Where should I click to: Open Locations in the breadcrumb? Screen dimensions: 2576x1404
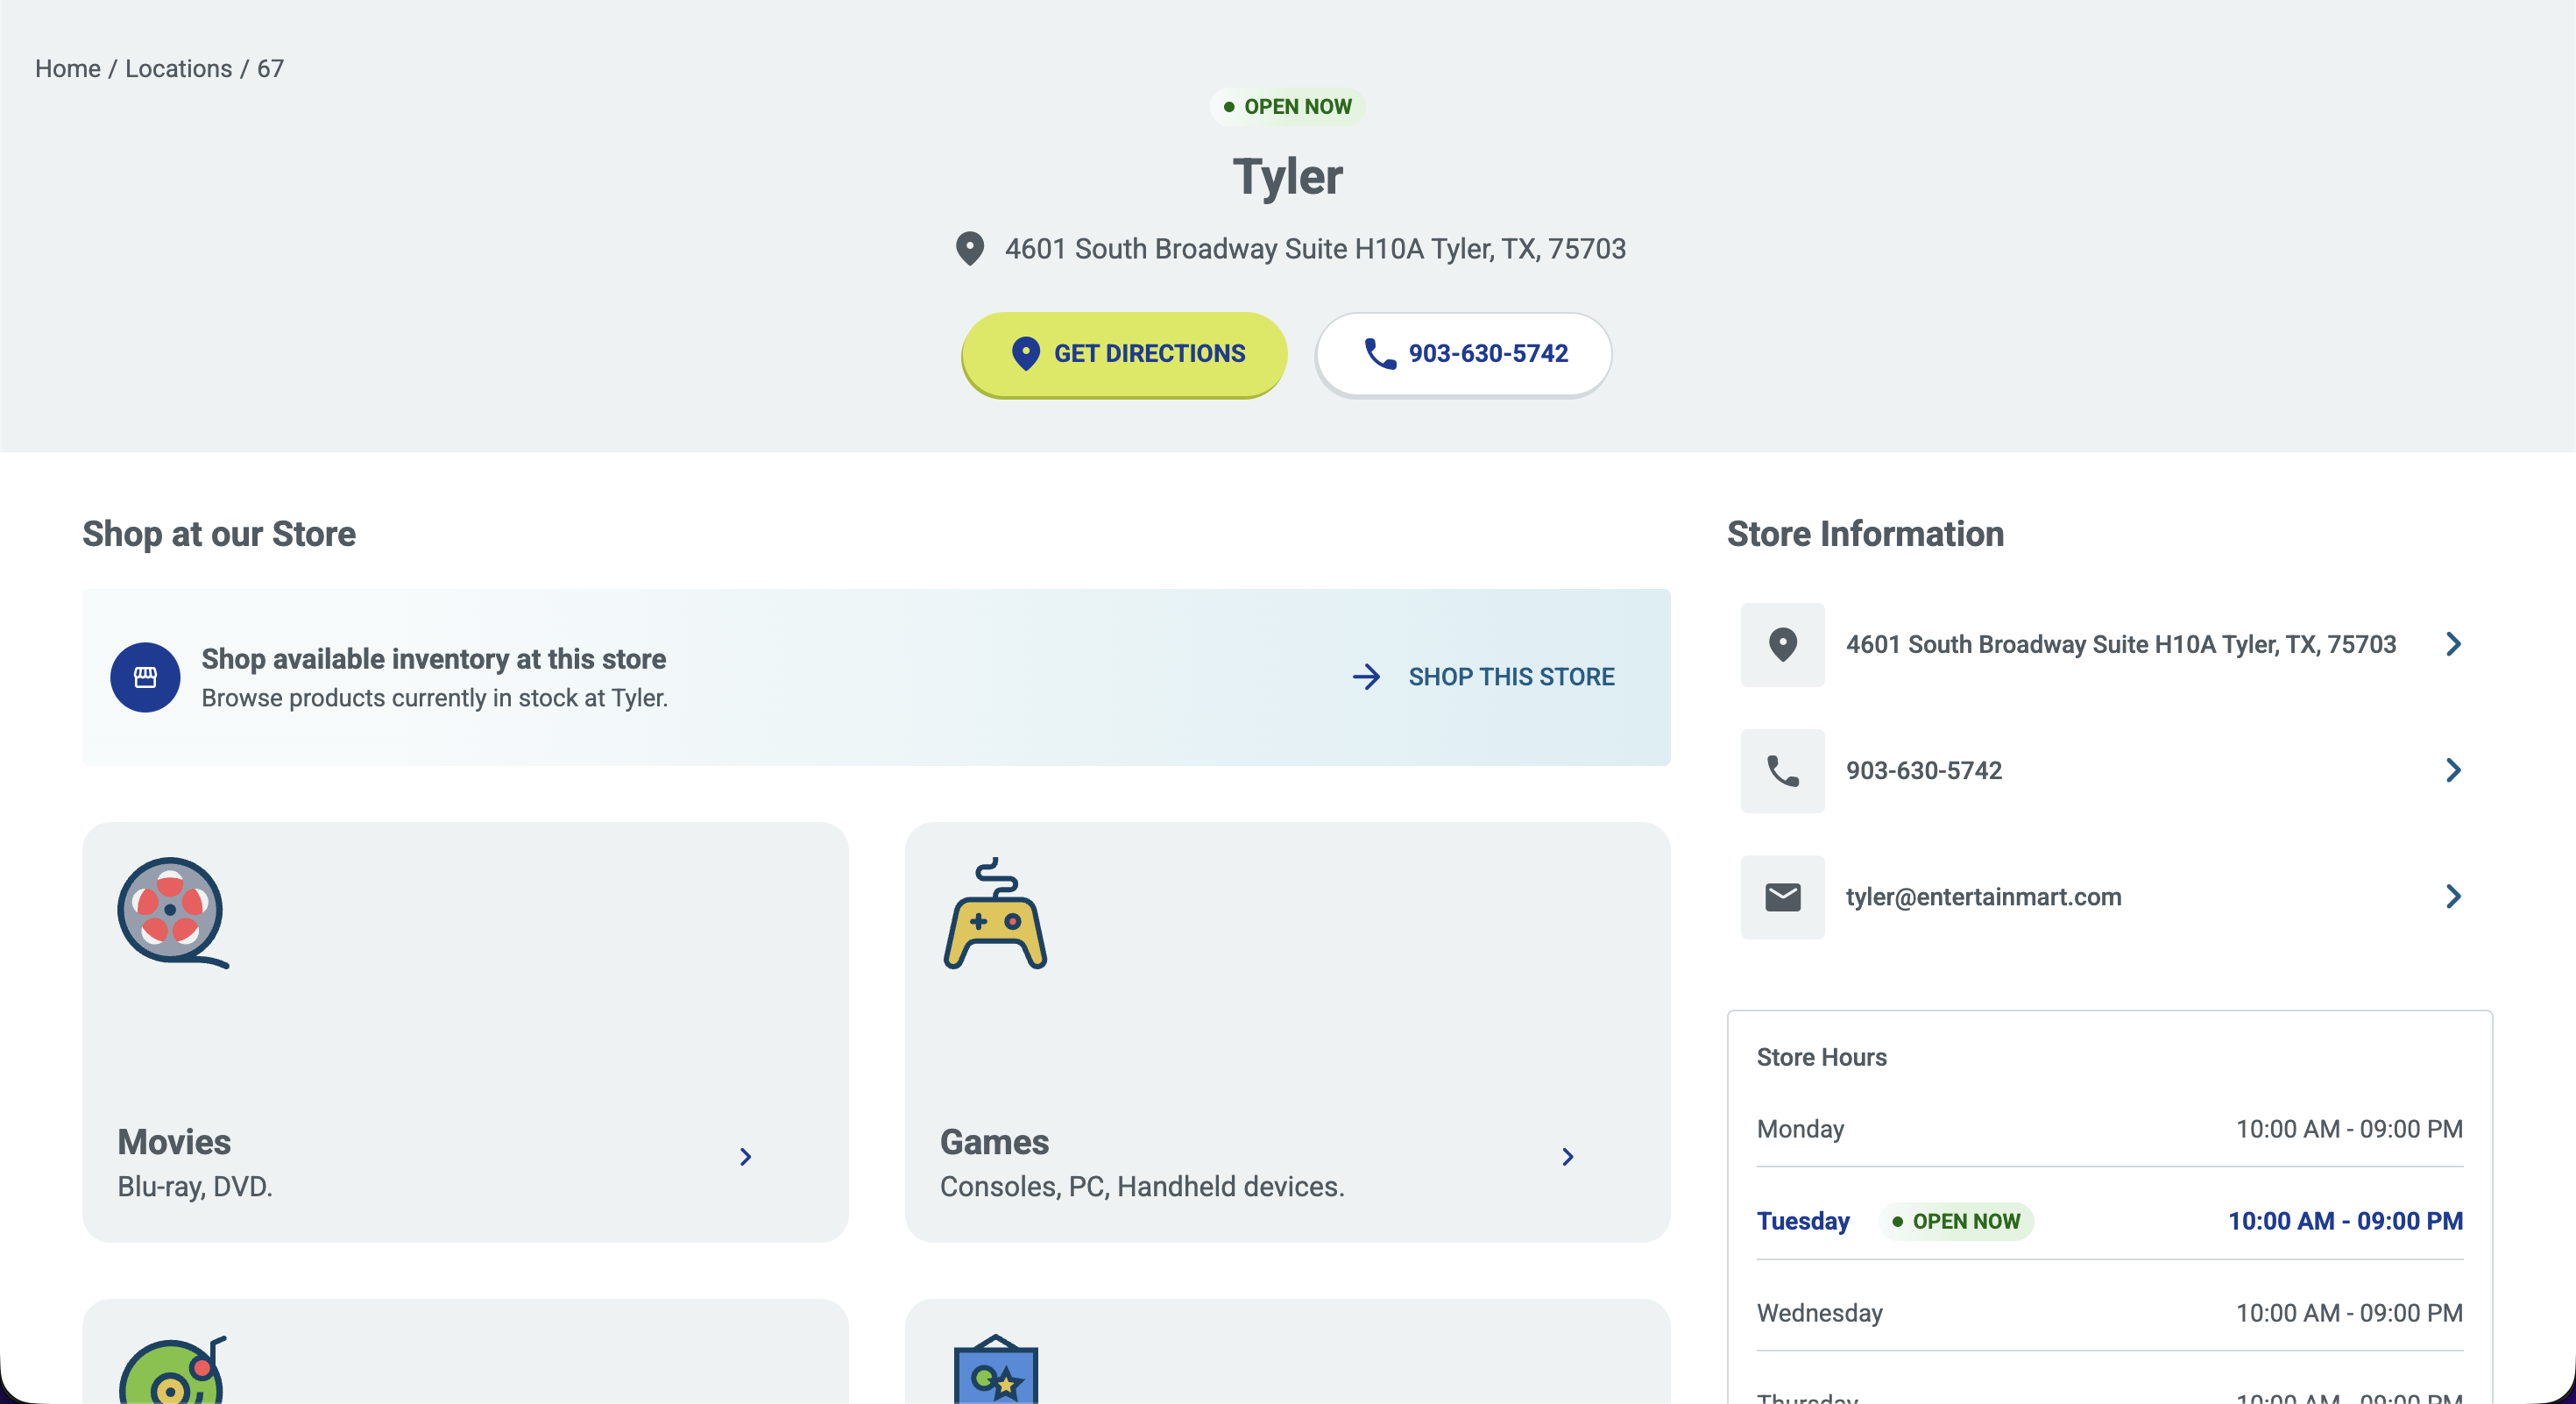pos(178,68)
